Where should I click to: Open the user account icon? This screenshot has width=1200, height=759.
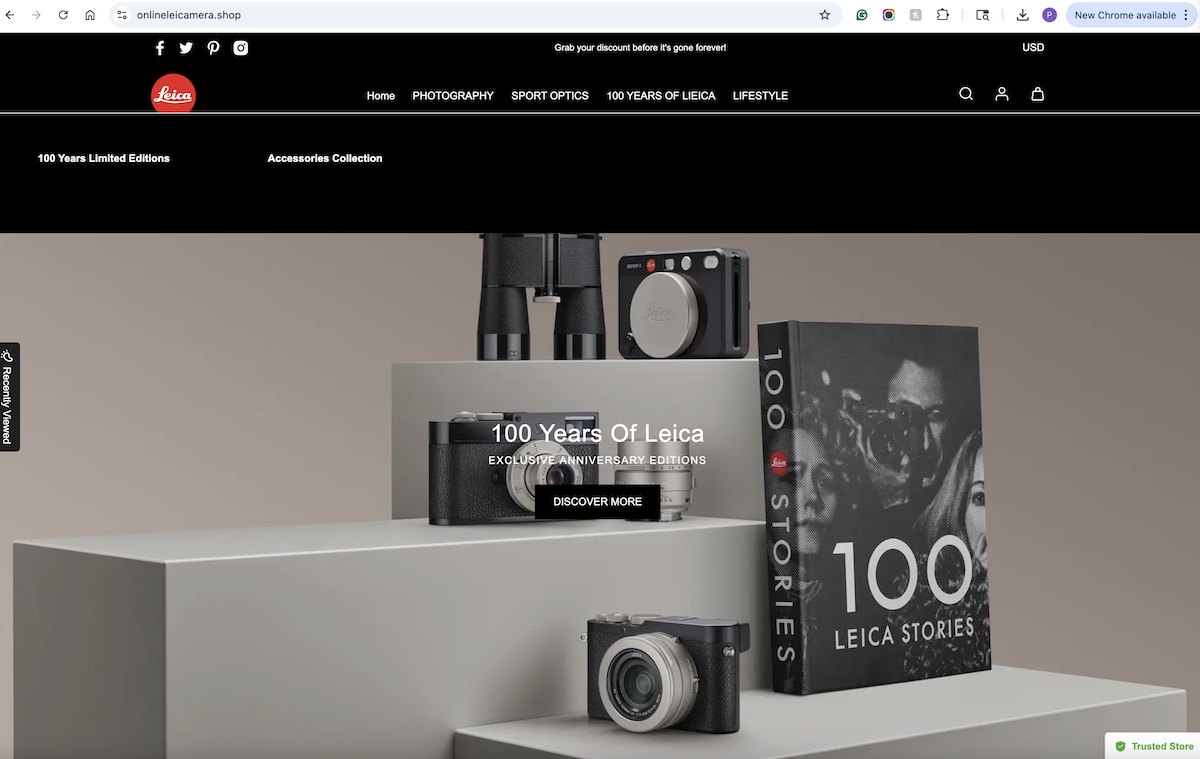point(1002,94)
